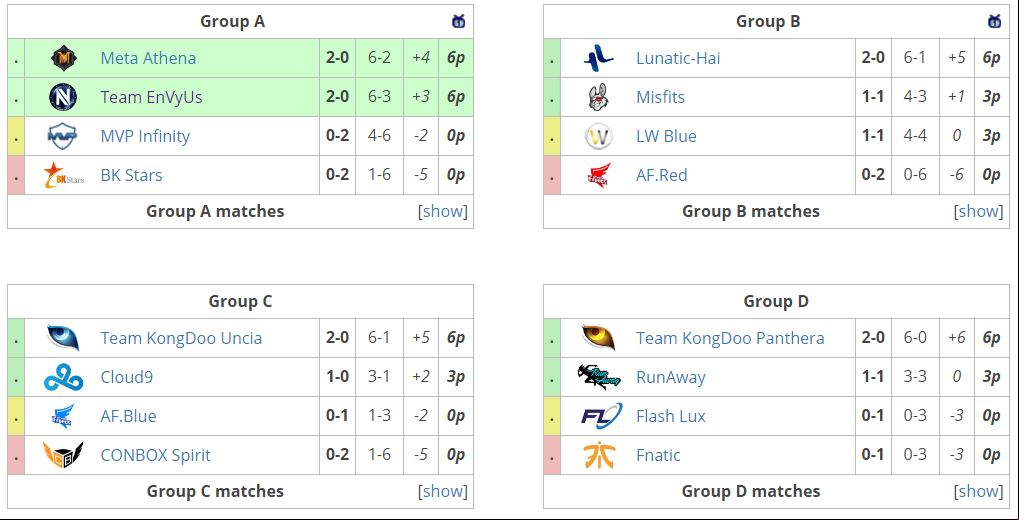1019x520 pixels.
Task: Show Group A matches
Action: coord(443,211)
